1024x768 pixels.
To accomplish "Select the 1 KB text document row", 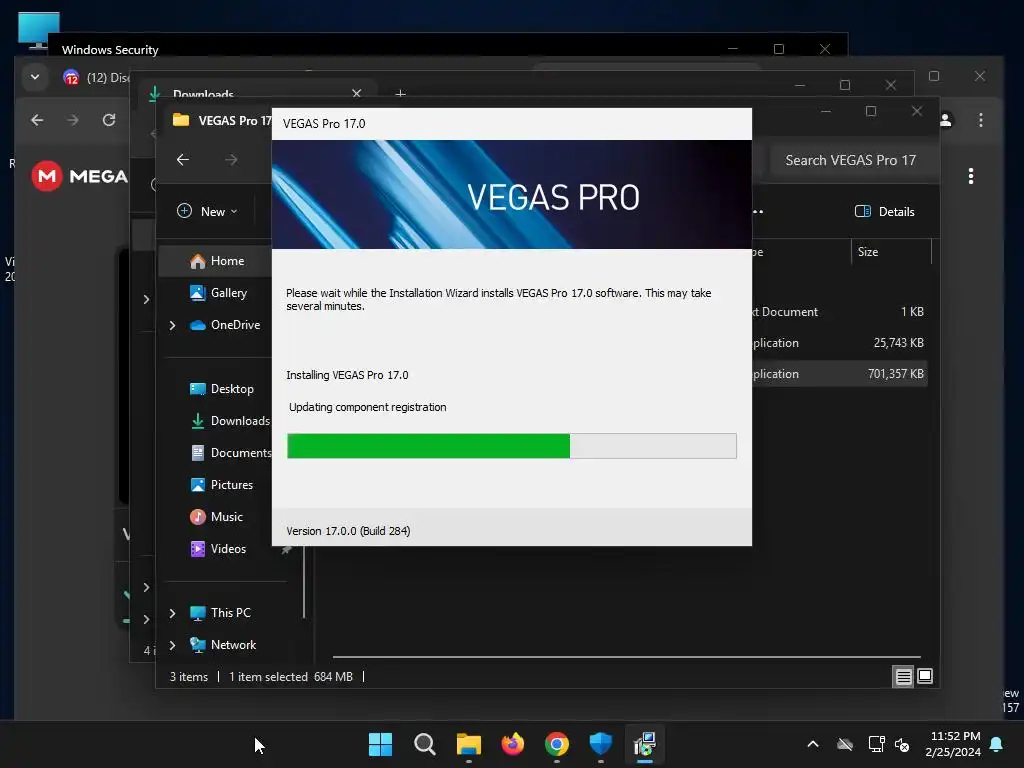I will coord(839,312).
